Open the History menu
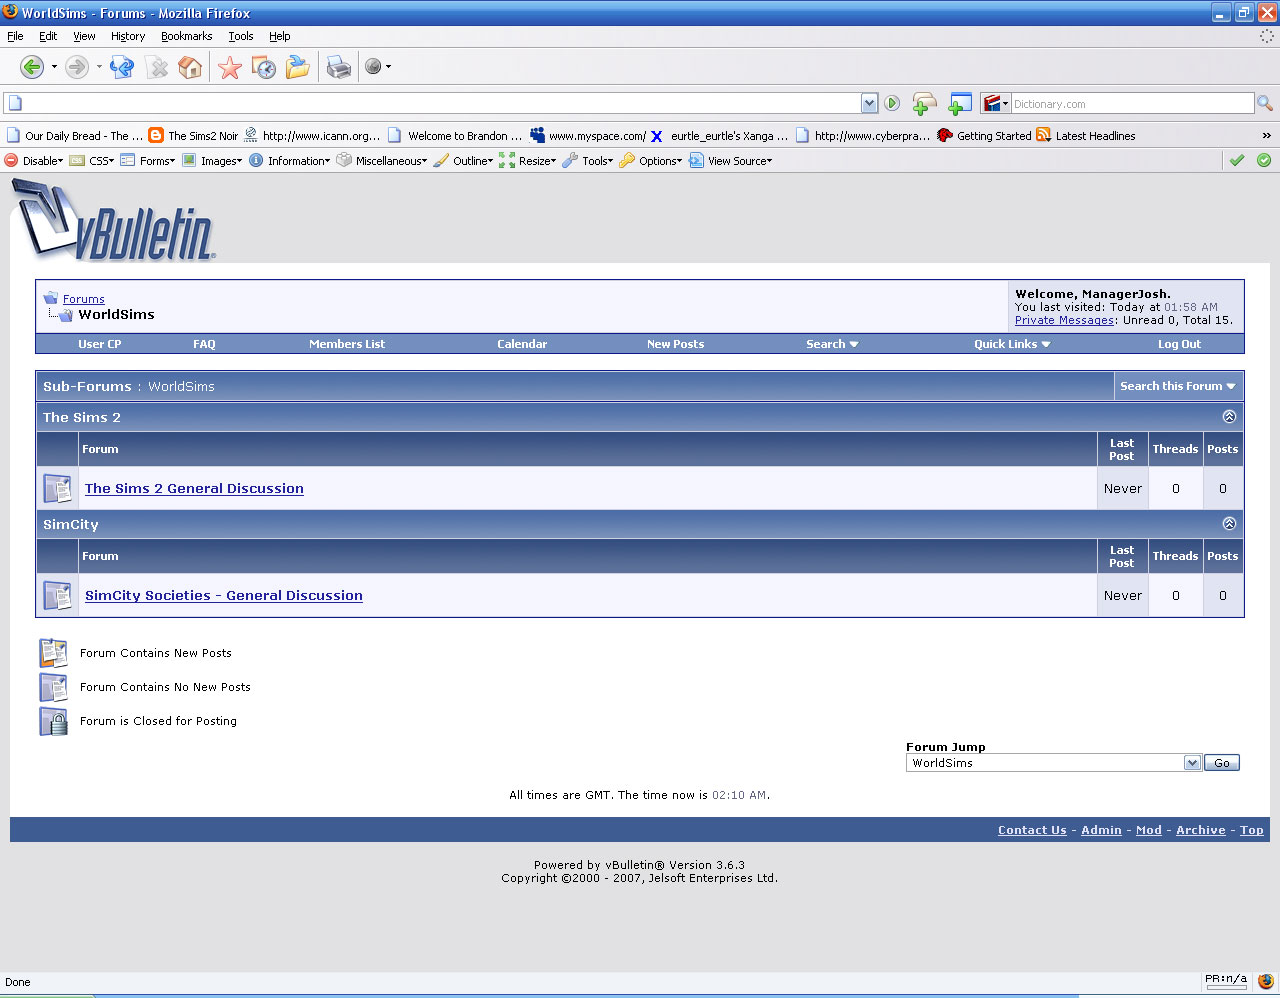 coord(128,36)
